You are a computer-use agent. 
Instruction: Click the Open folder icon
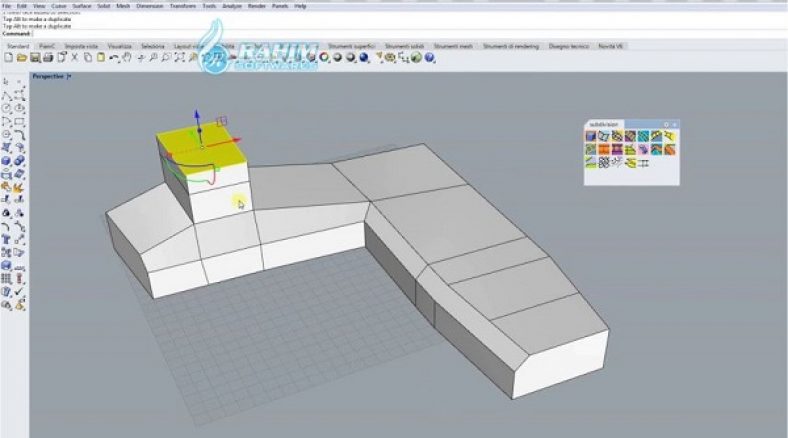pos(22,58)
